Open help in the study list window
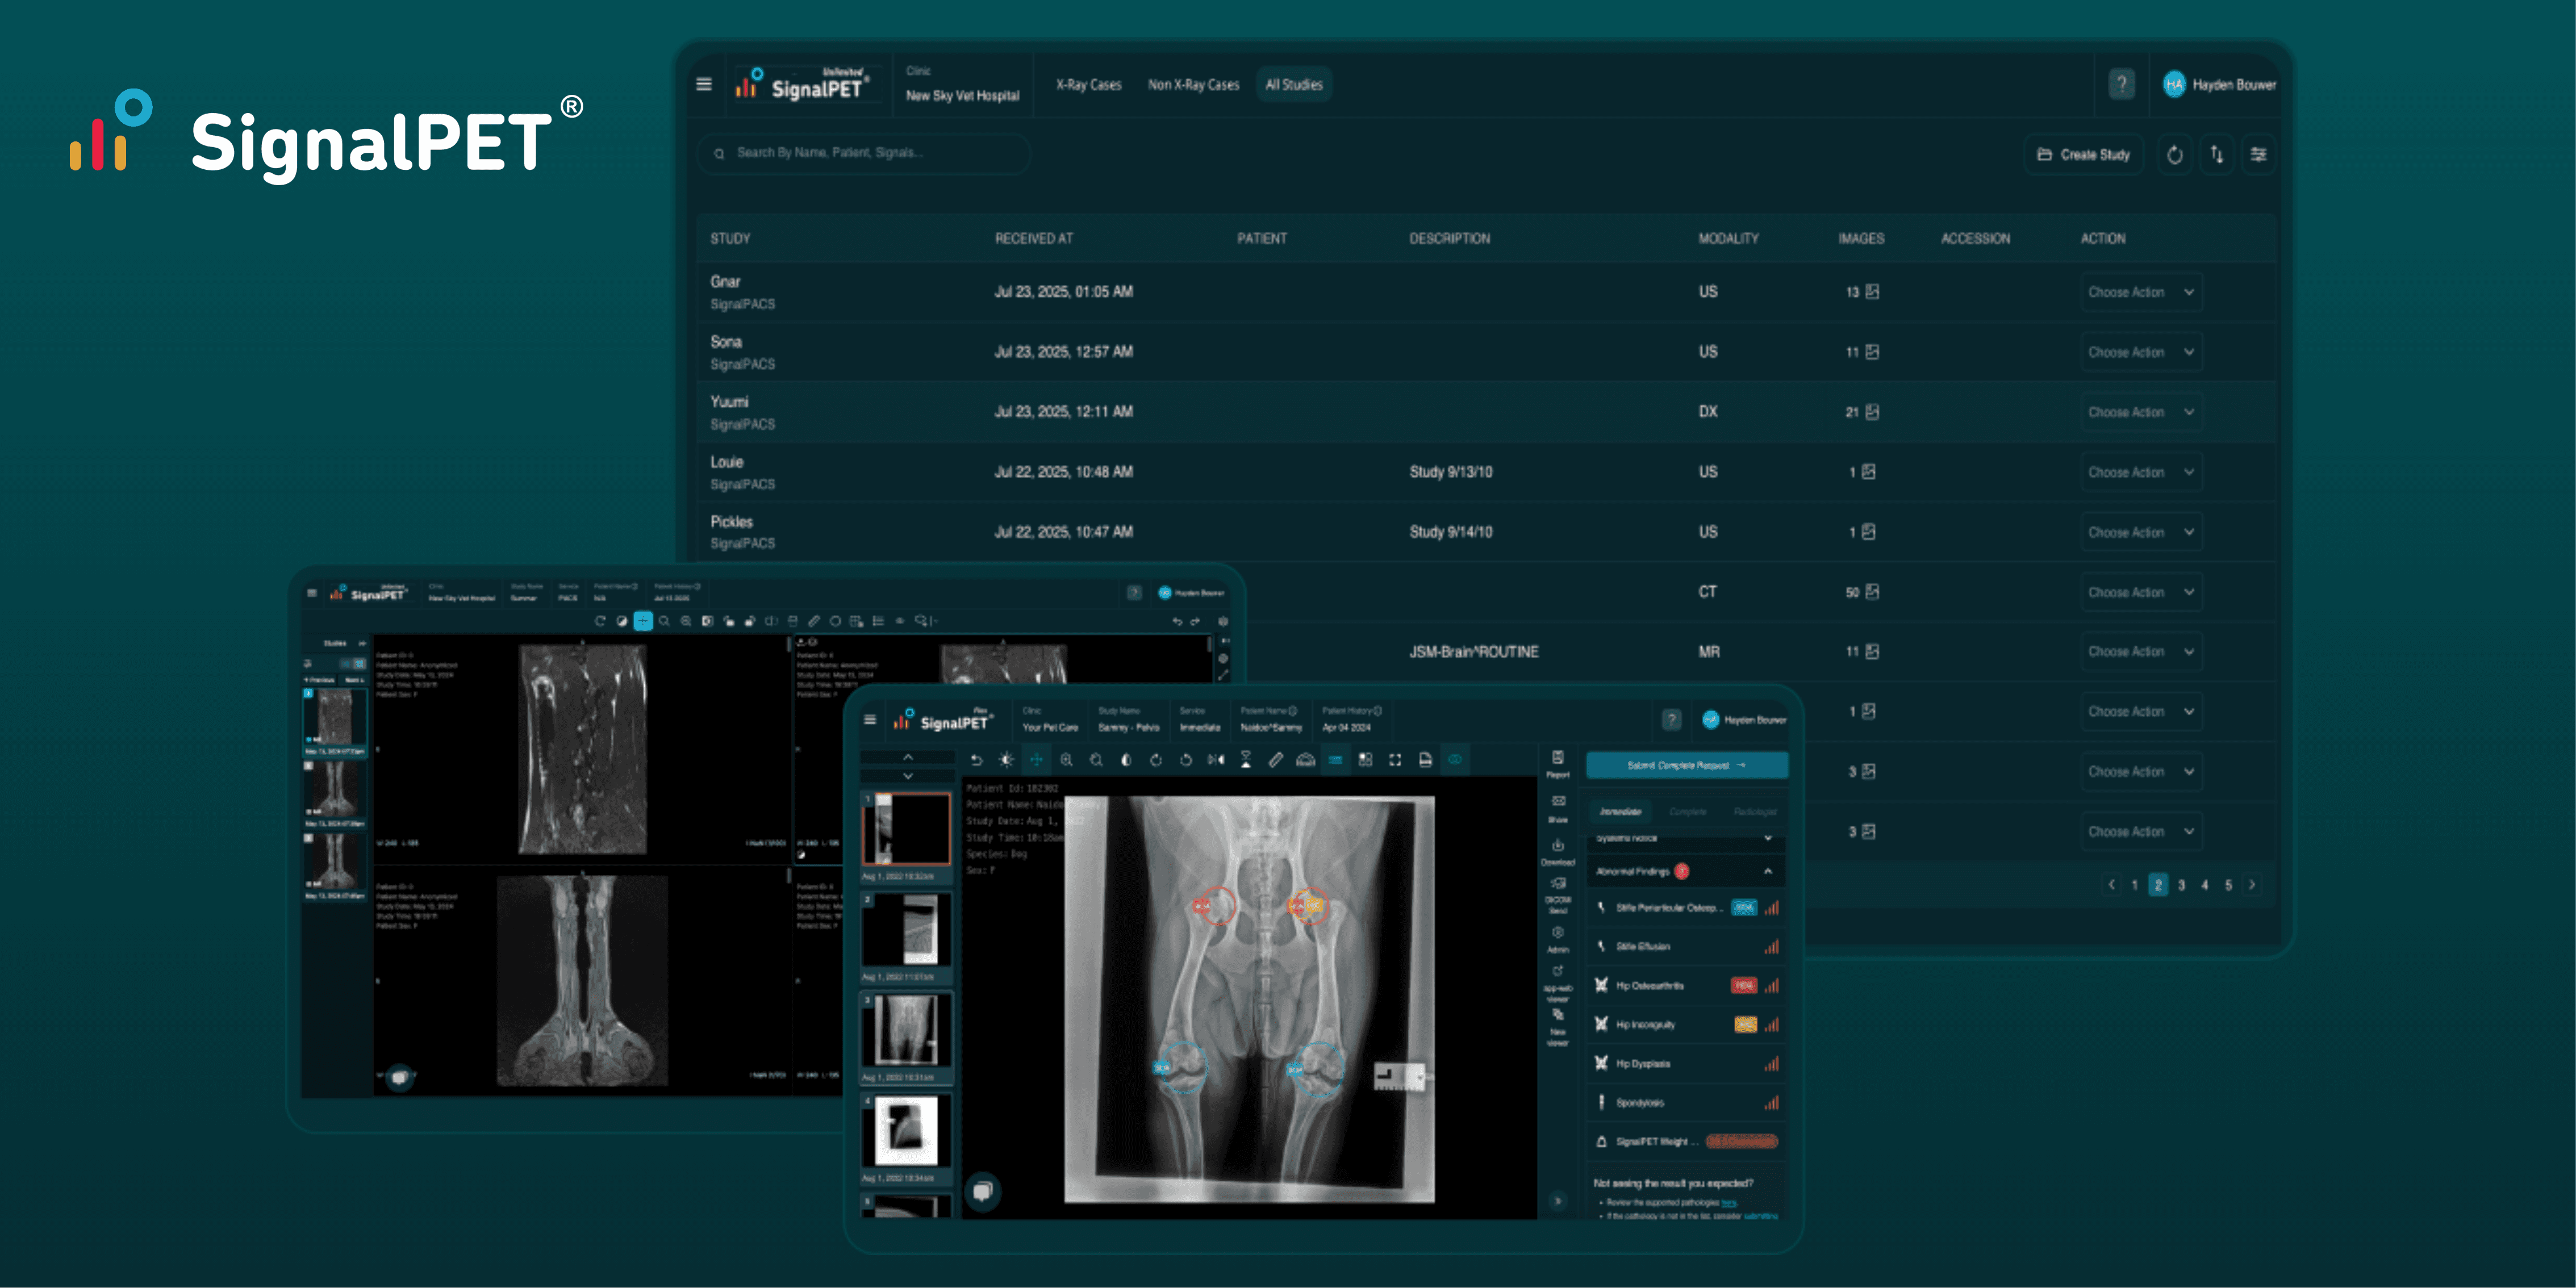 point(2121,84)
